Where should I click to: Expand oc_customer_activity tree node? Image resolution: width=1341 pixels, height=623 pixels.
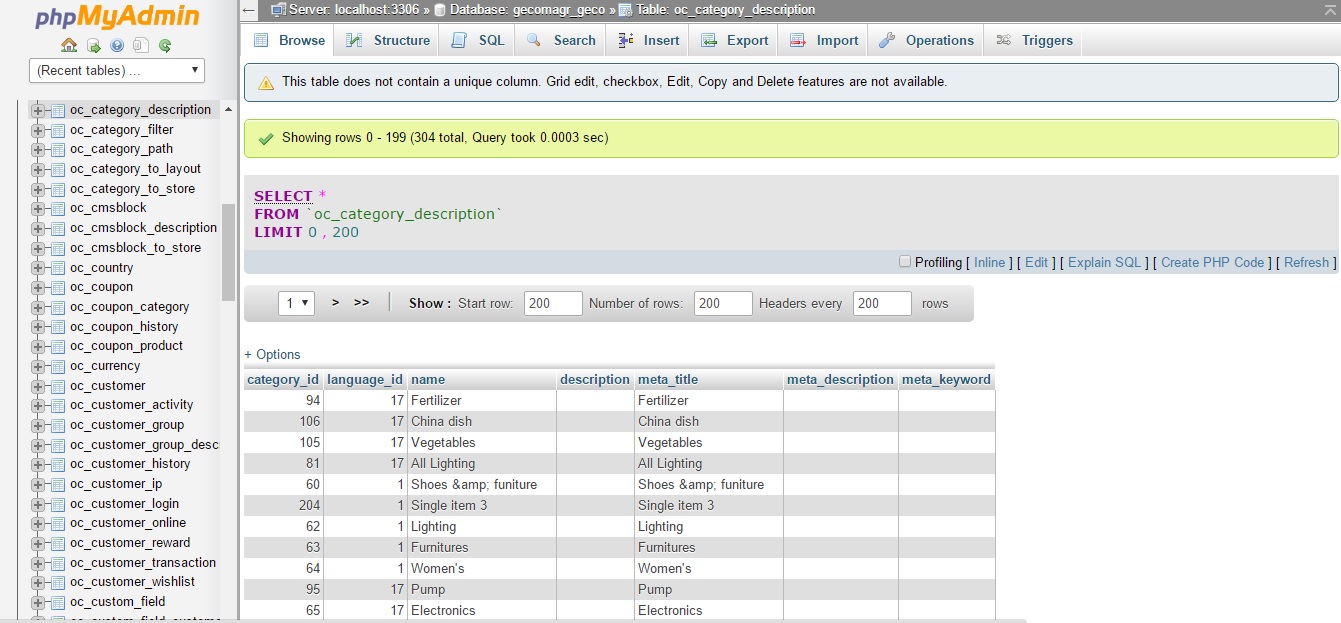point(38,405)
